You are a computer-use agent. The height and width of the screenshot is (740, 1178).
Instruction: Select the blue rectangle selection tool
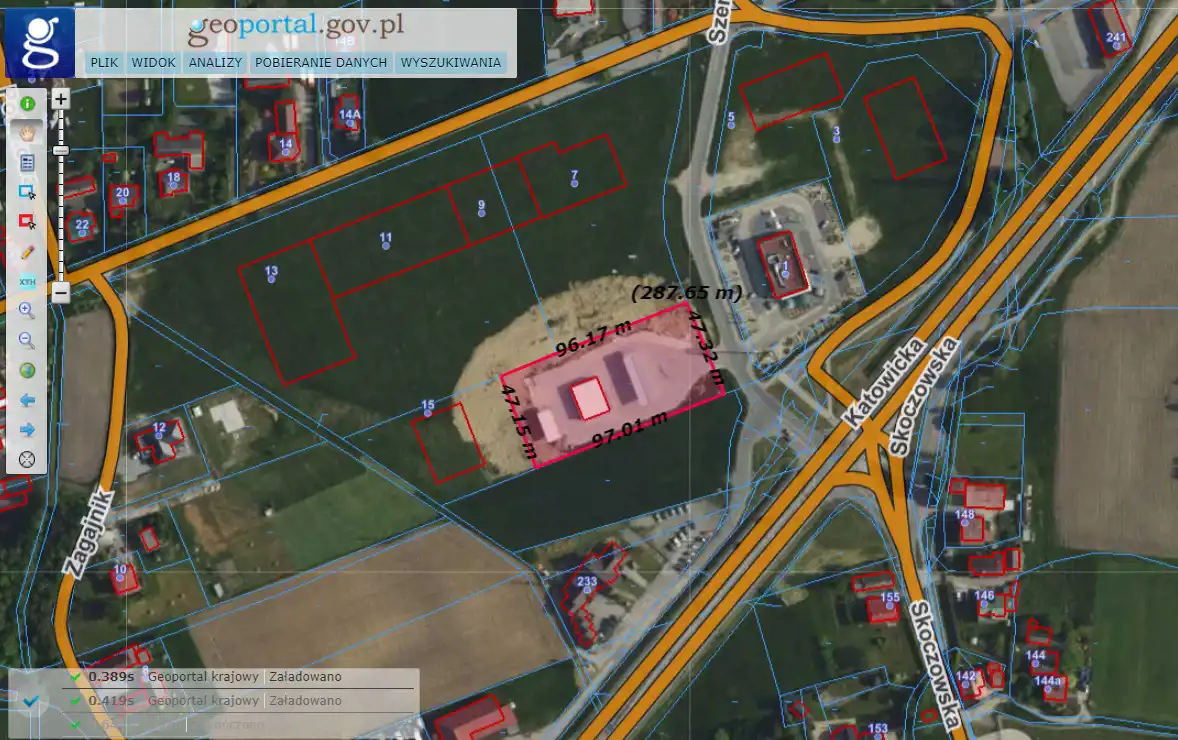27,192
